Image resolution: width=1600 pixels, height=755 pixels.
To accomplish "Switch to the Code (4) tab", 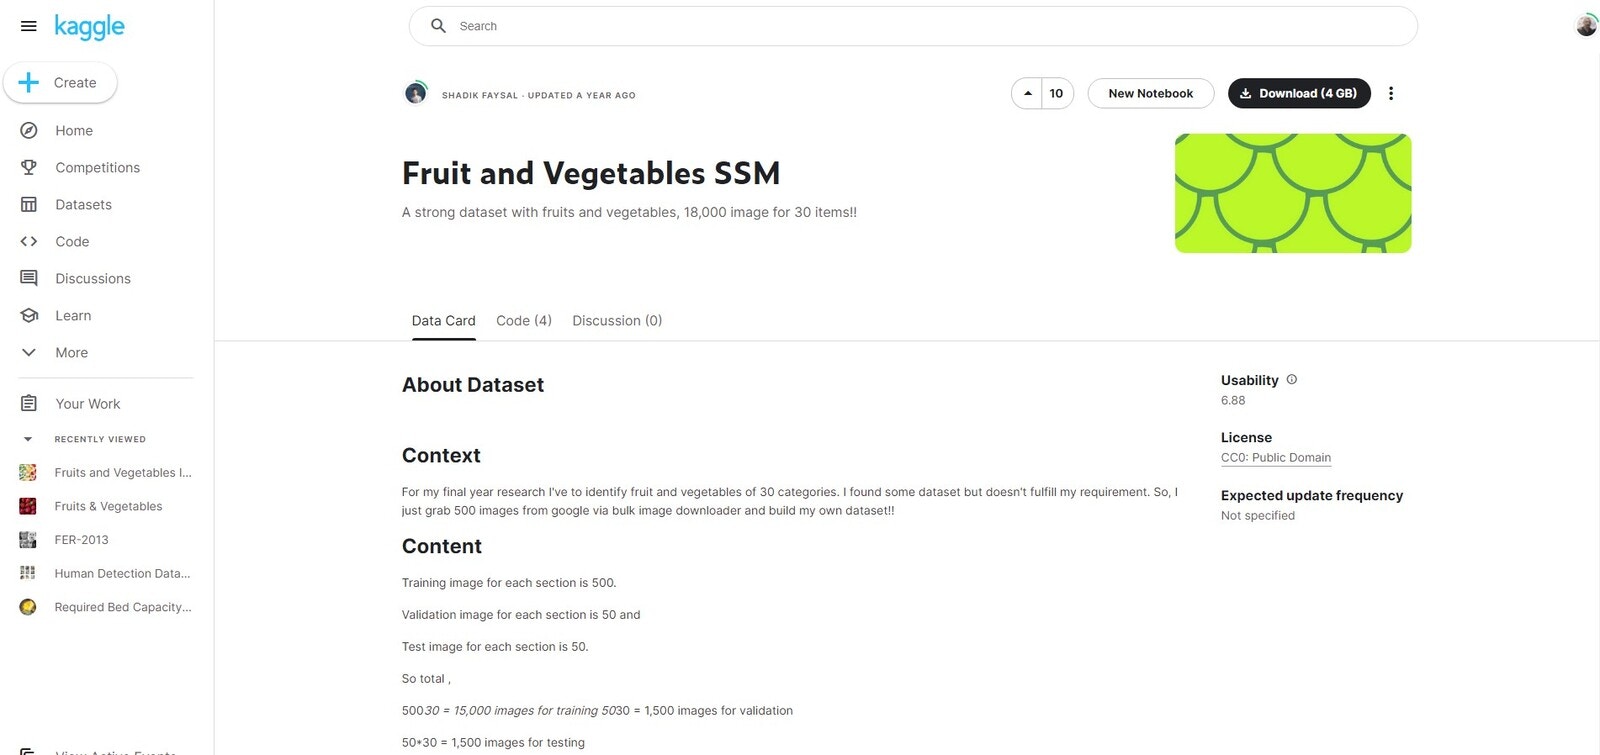I will click(524, 320).
